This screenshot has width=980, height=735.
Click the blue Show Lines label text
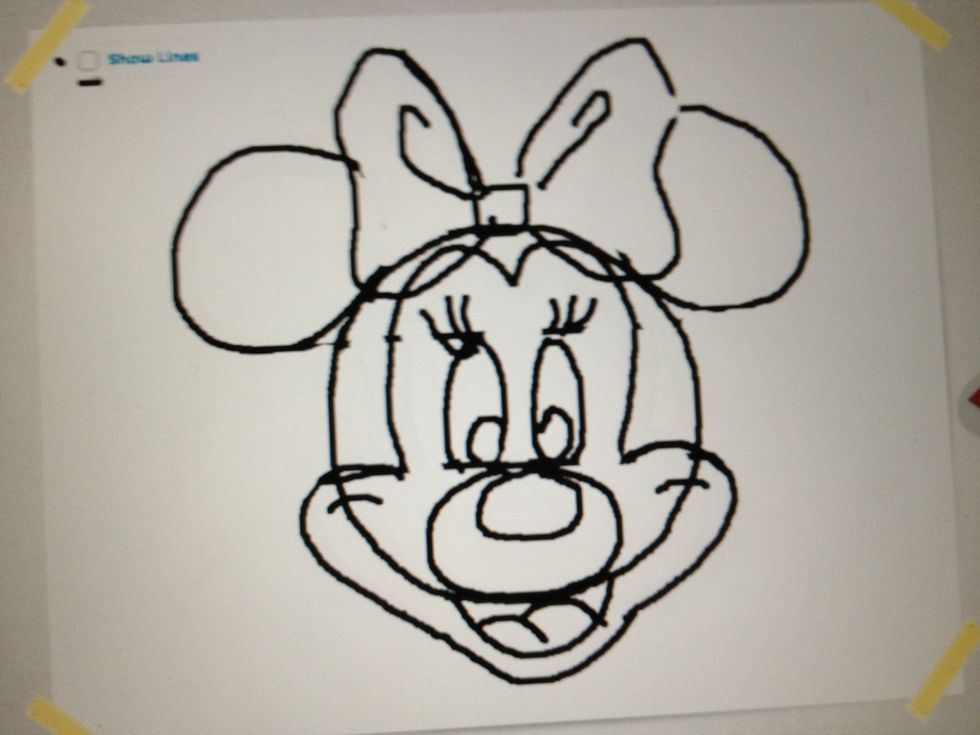coord(153,58)
